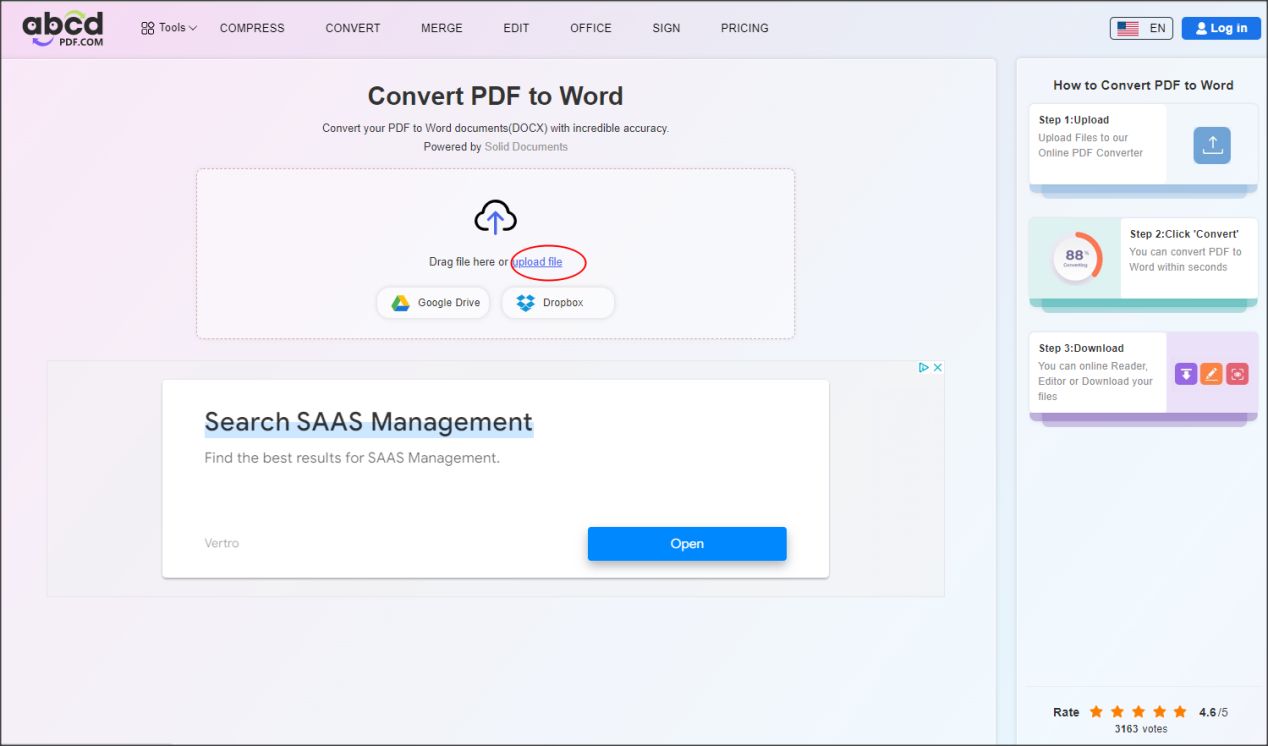The height and width of the screenshot is (746, 1268).
Task: Click the Step 2:Click 'Convert' title
Action: [x=1184, y=234]
